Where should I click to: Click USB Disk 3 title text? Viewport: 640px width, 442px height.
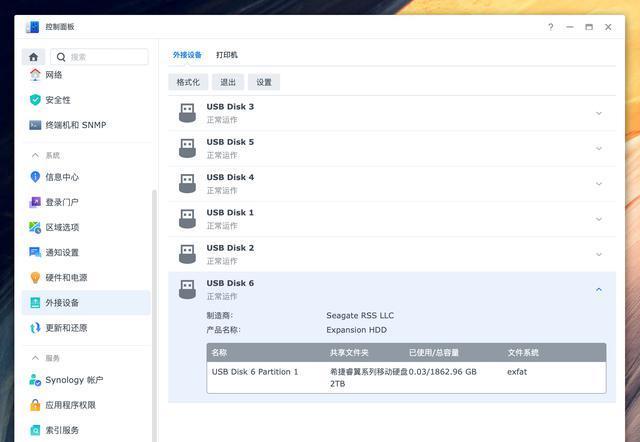(230, 107)
